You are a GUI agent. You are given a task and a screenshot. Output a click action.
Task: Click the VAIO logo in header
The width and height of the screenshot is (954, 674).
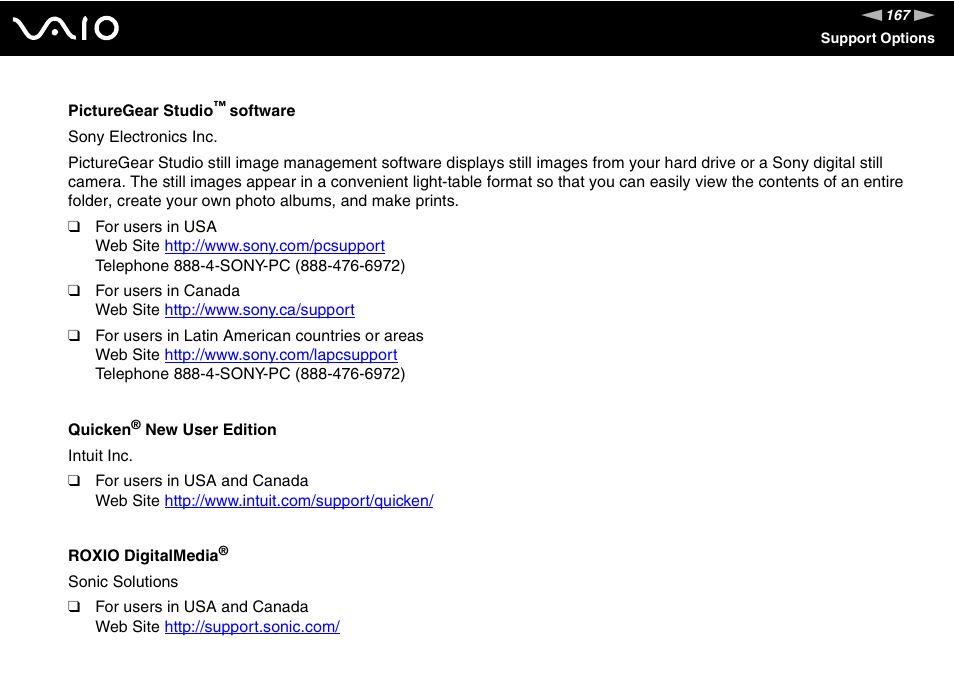coord(66,28)
